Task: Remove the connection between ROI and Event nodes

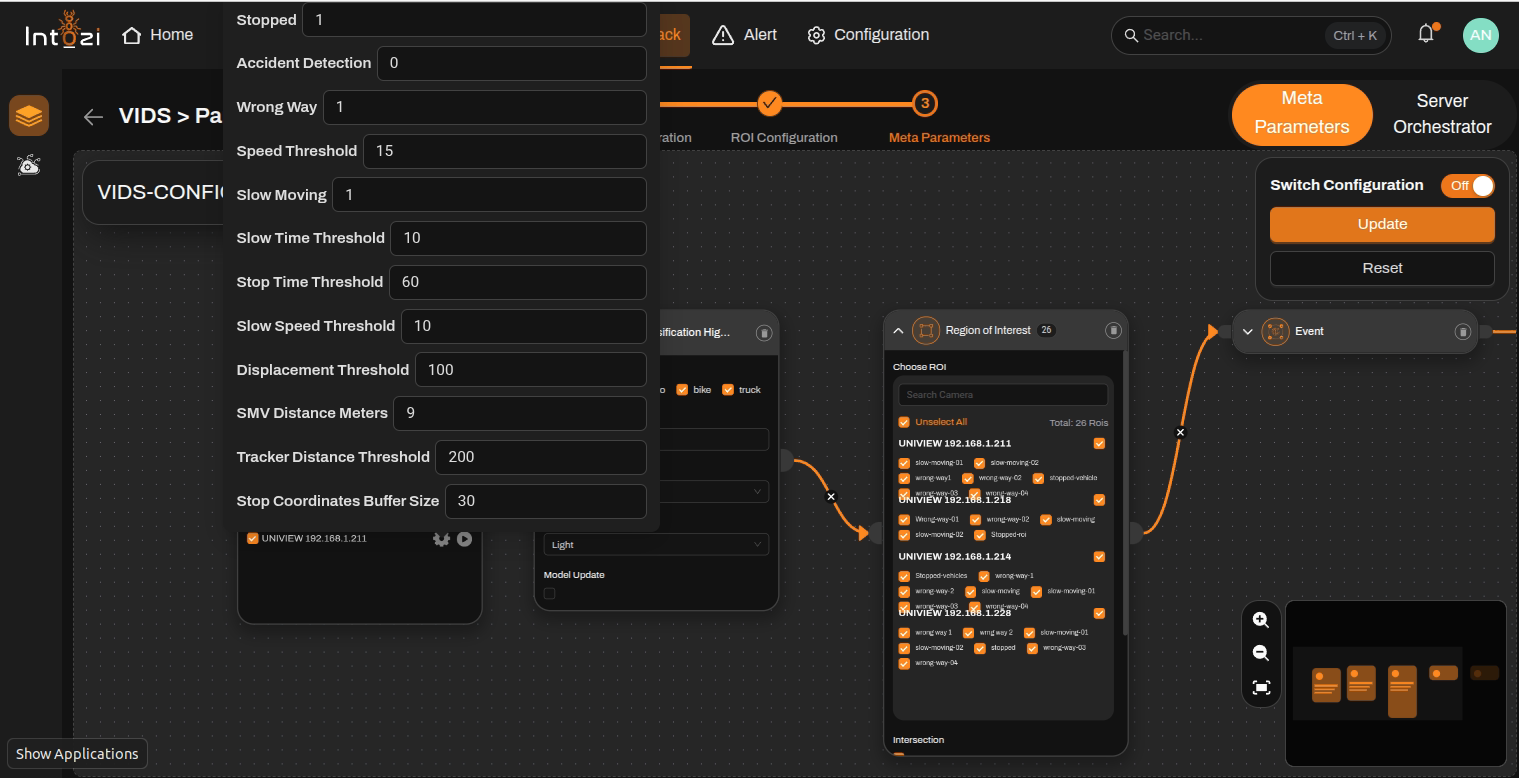Action: point(1180,432)
